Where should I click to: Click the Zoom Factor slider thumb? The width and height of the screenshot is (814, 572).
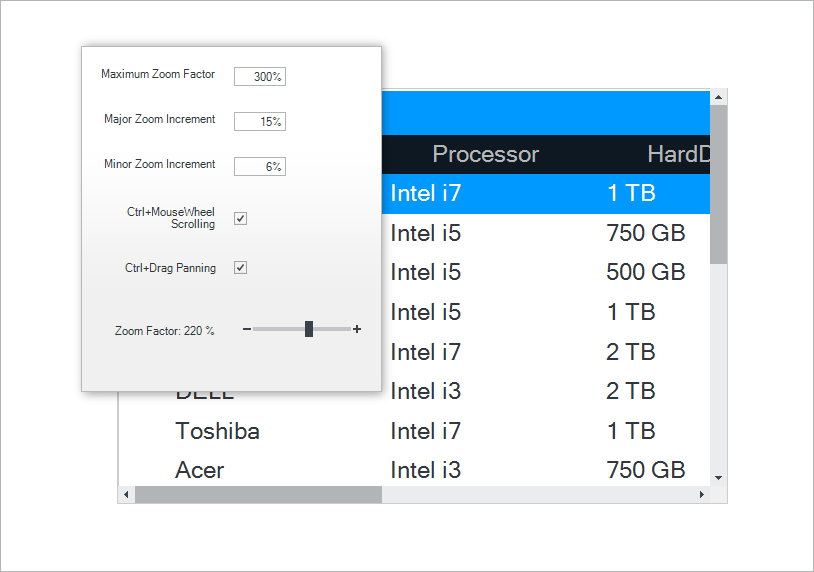pos(309,329)
